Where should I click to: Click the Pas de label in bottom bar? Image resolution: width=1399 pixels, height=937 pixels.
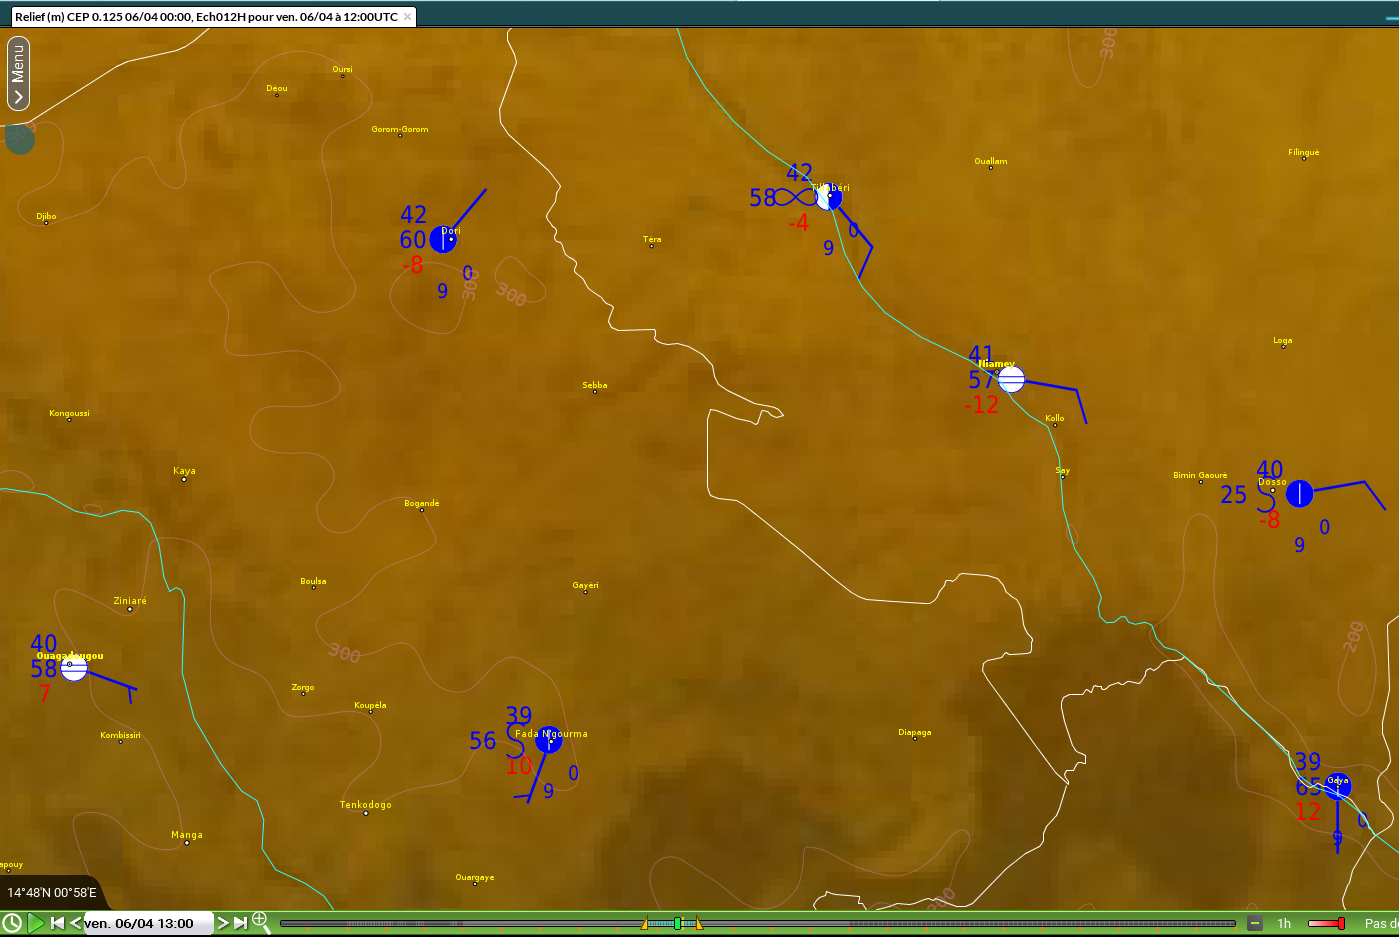(x=1381, y=923)
